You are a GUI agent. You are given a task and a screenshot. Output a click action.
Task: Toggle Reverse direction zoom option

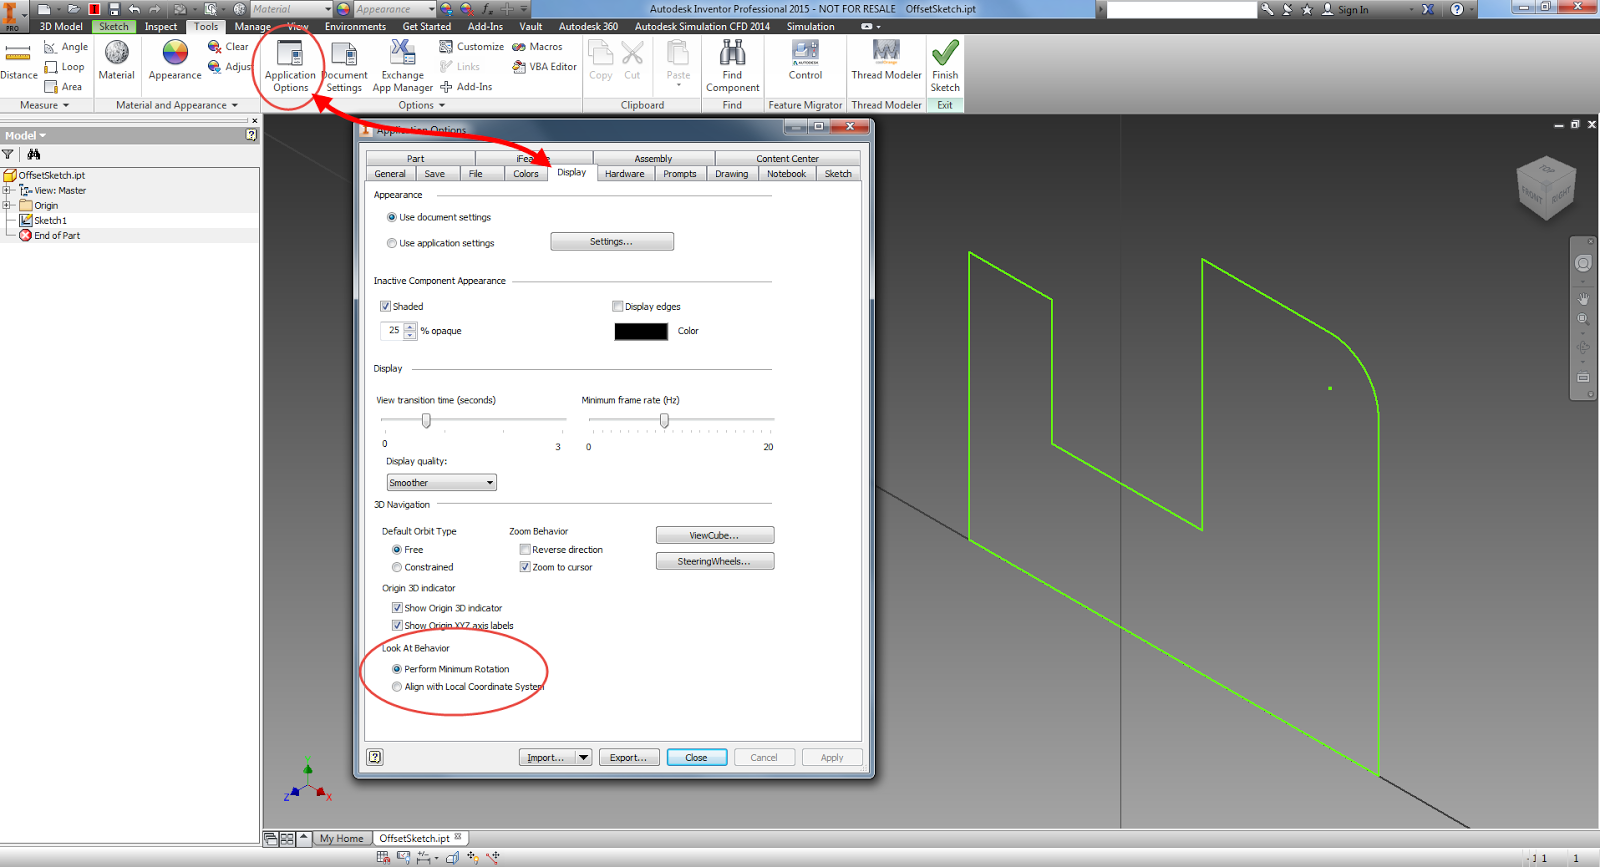tap(525, 550)
